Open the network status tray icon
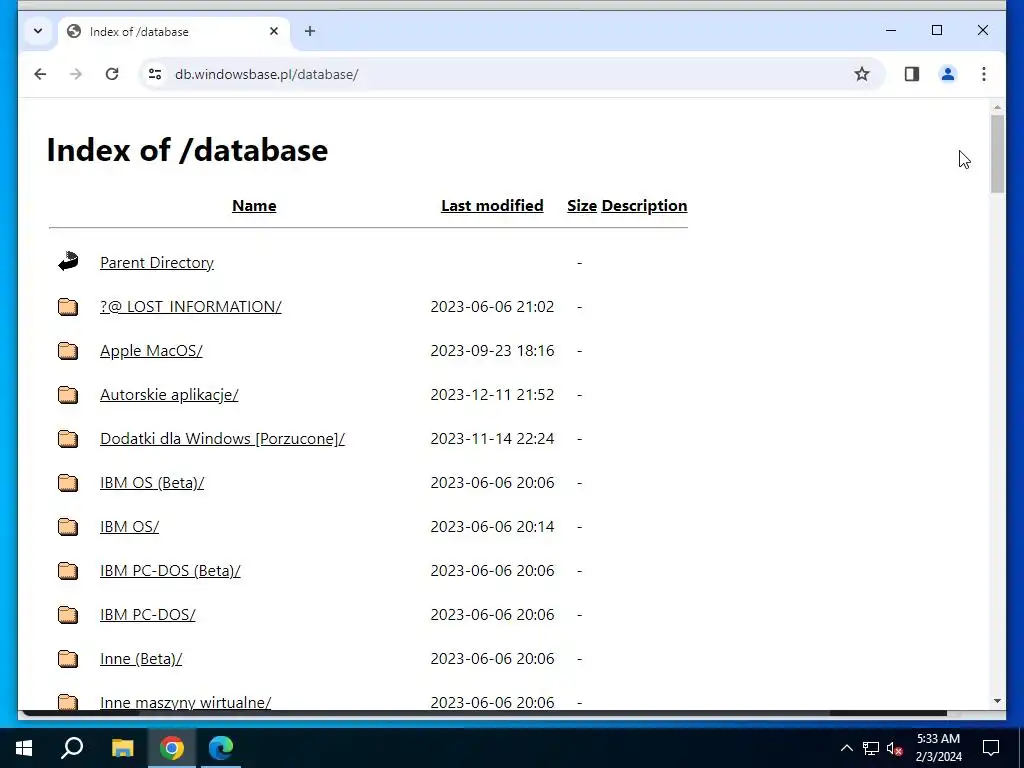 871,748
